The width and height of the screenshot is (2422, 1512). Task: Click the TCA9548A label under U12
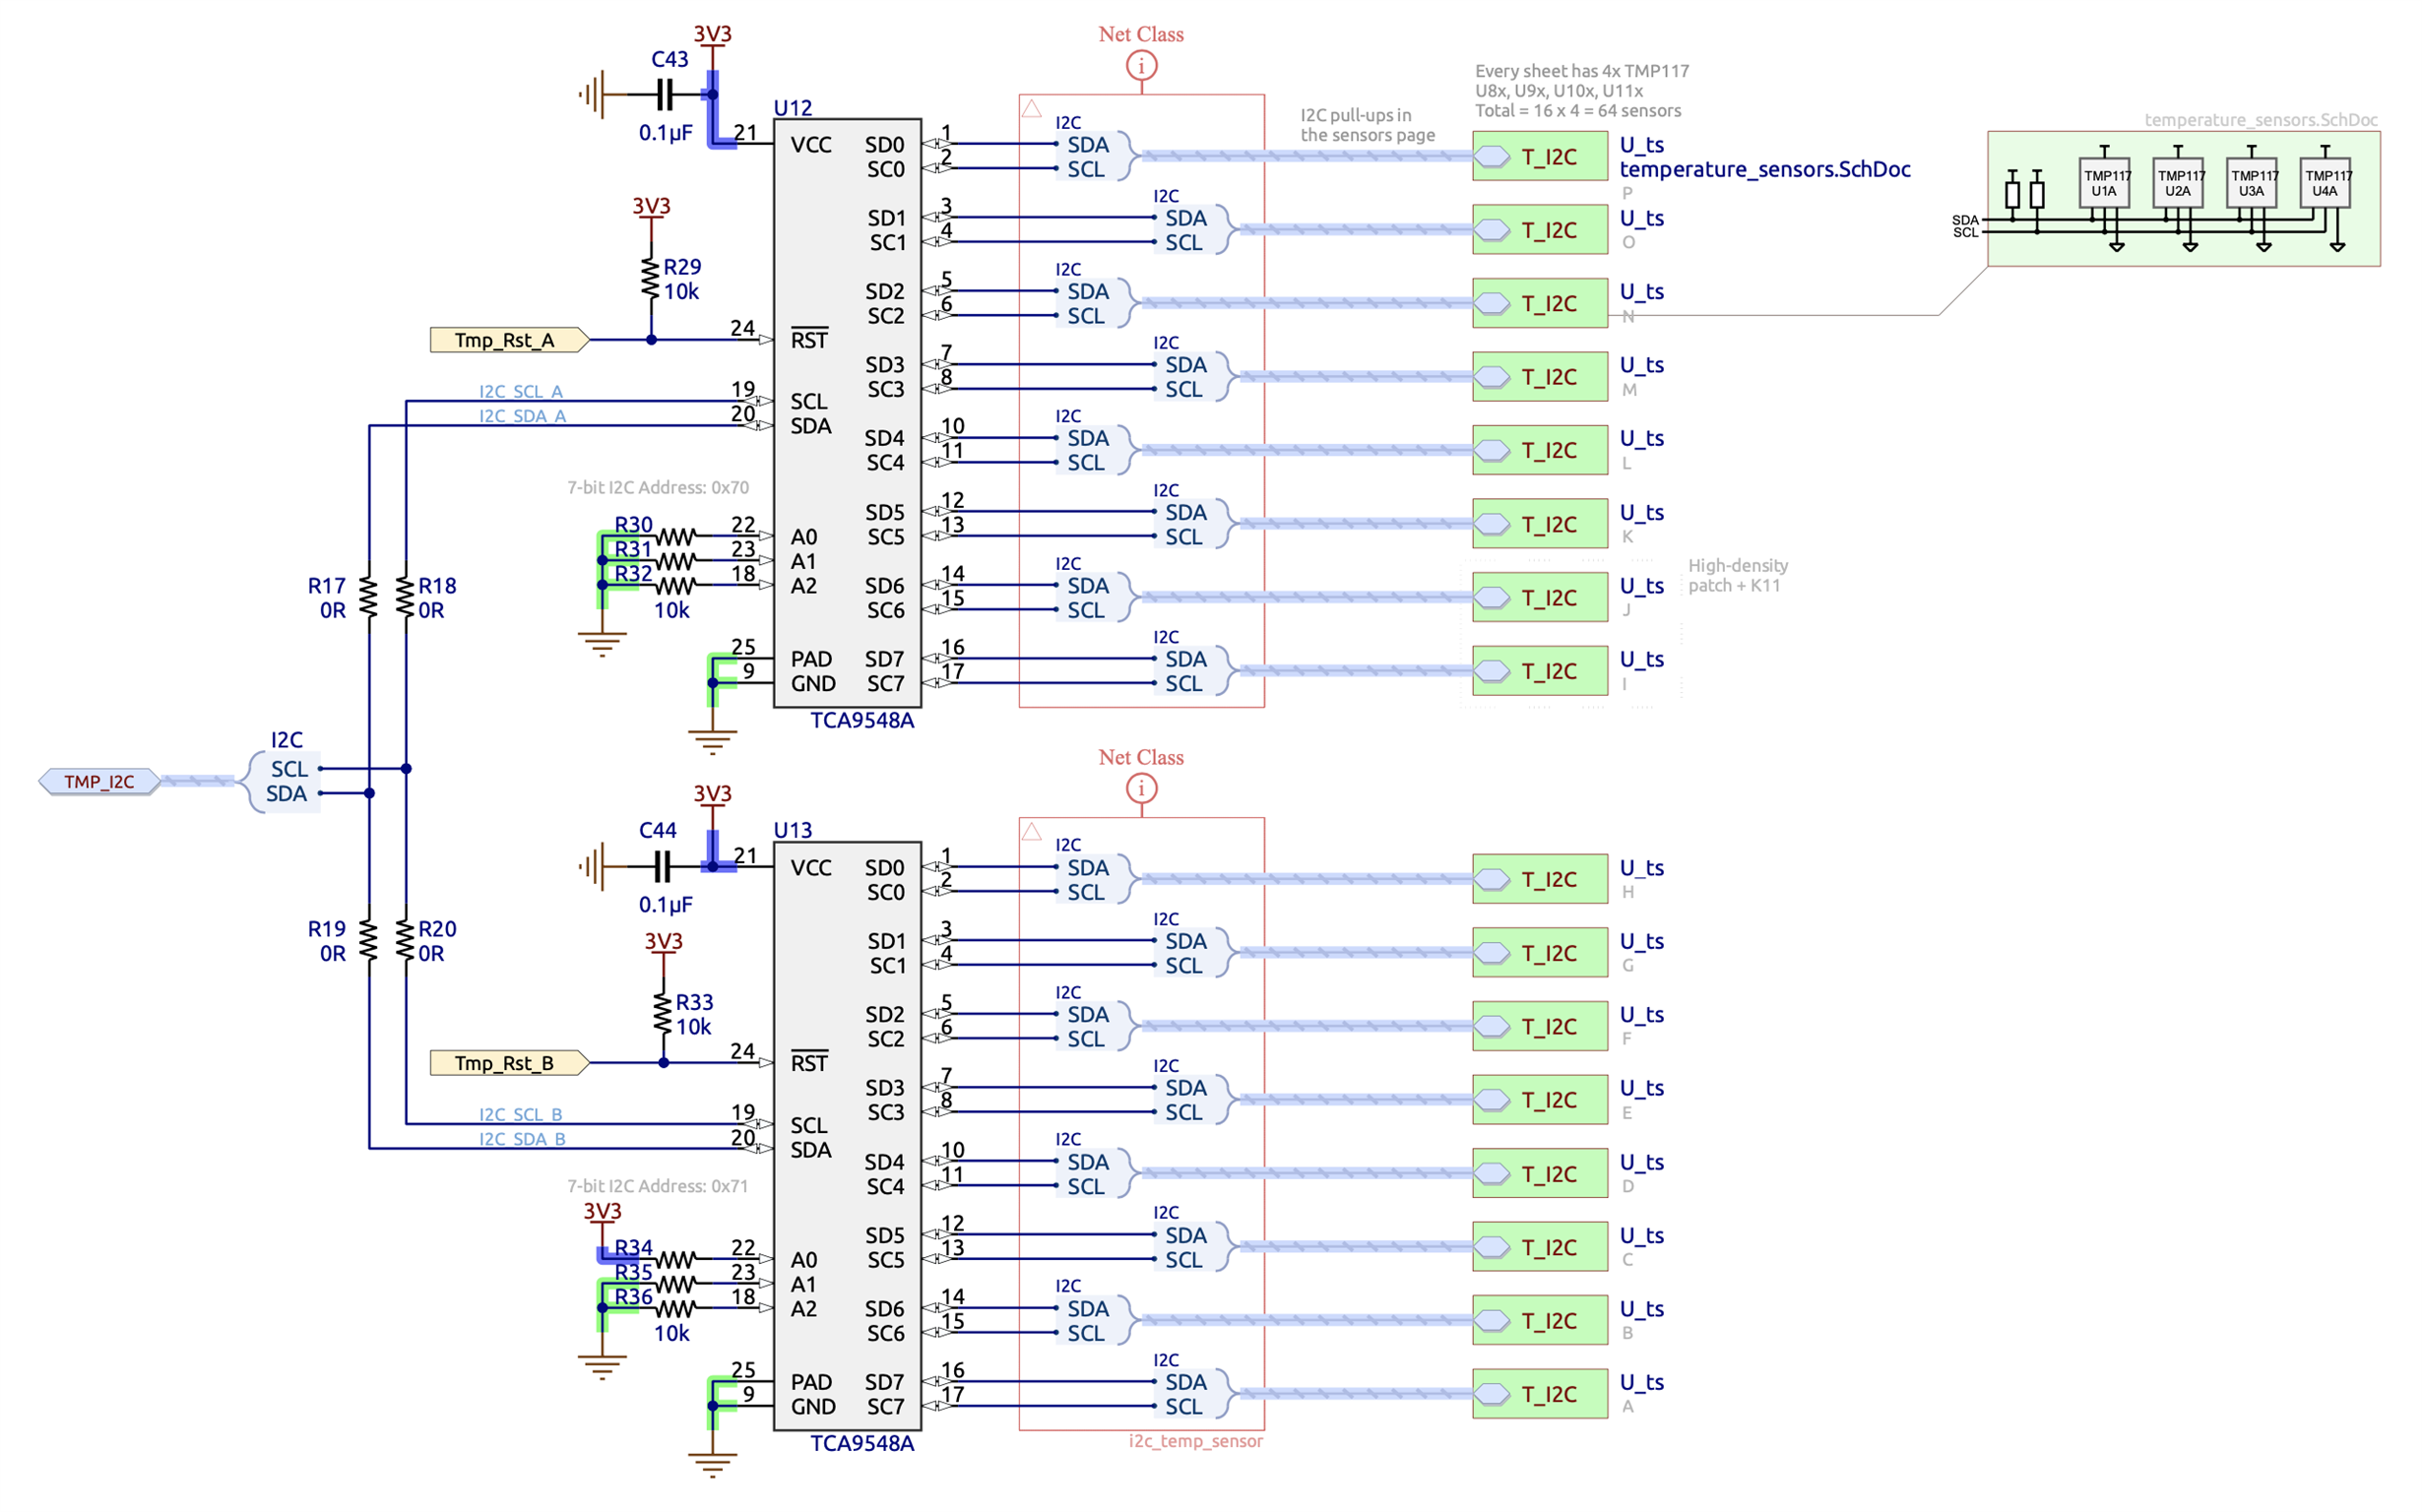click(x=862, y=721)
